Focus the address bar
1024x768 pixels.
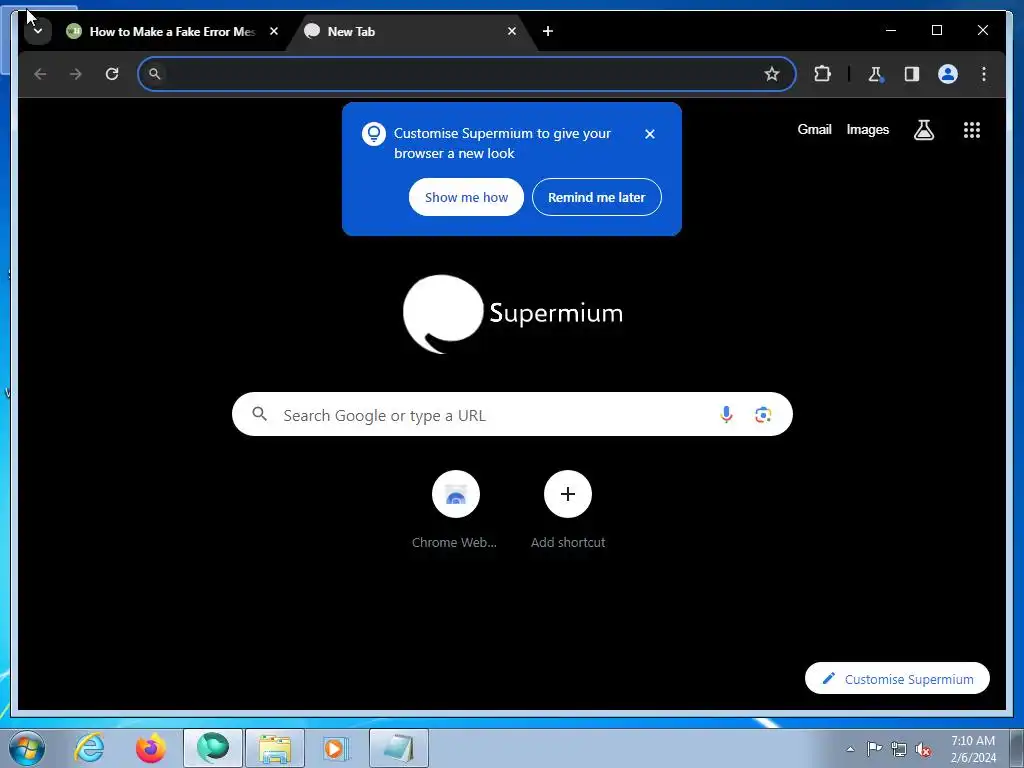pos(466,74)
